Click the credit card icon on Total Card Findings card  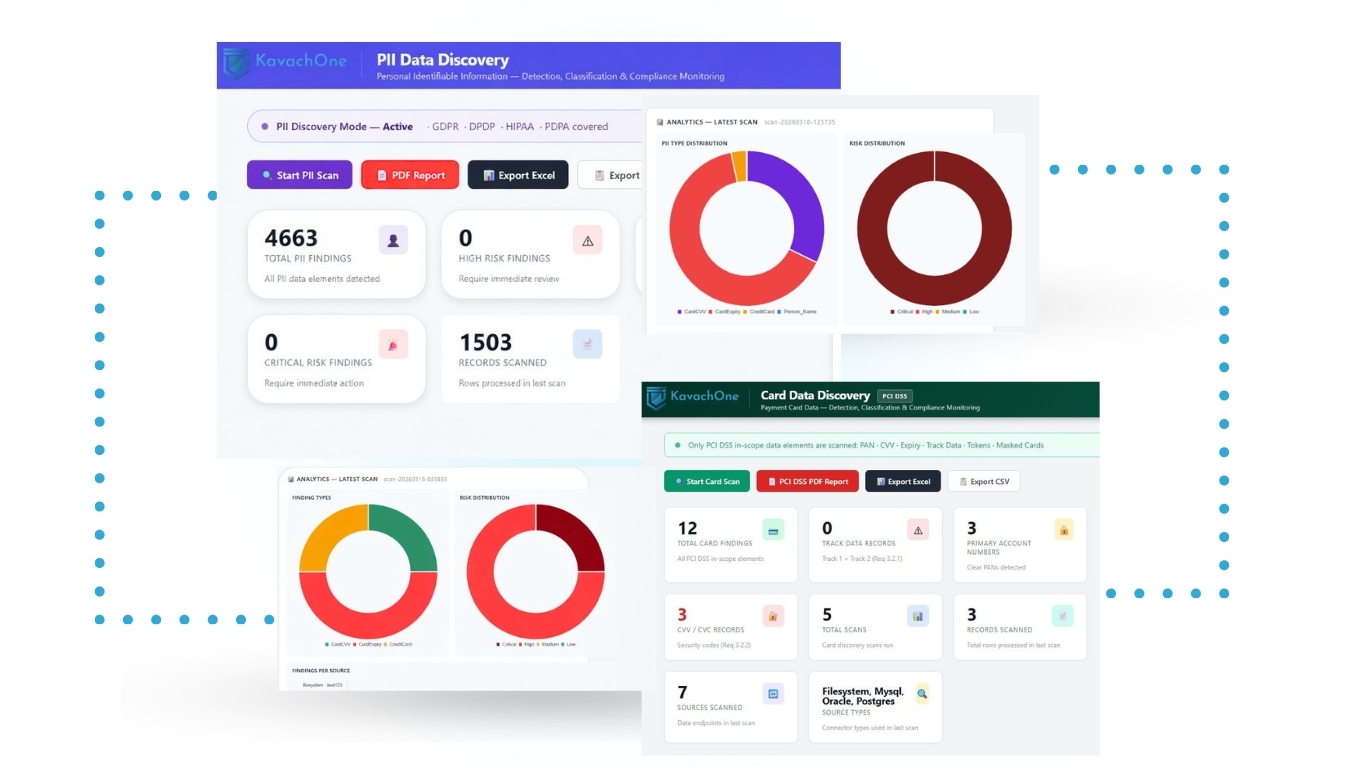click(x=773, y=530)
